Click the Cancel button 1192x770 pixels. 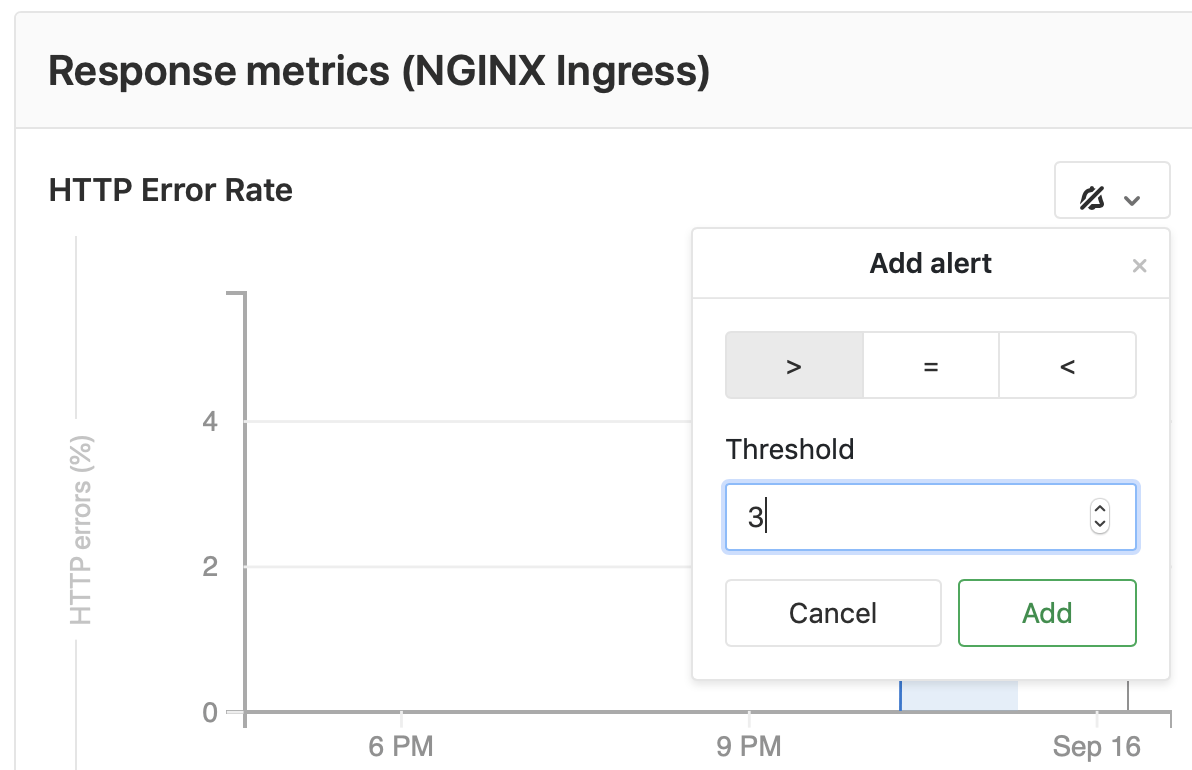[833, 613]
